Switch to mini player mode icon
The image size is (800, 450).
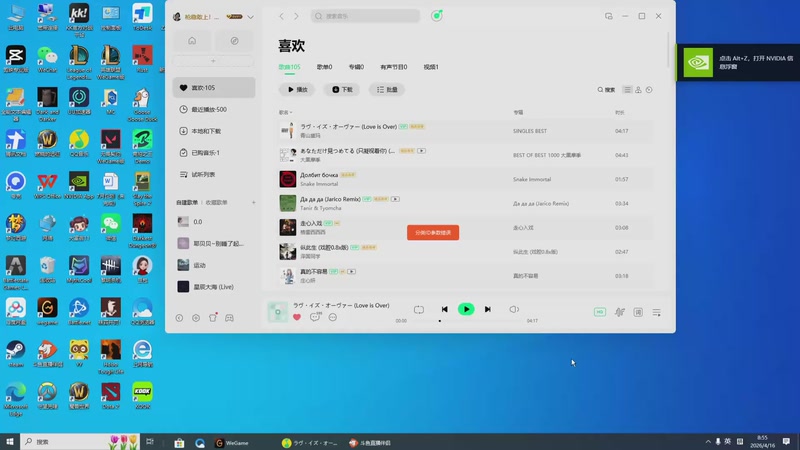609,16
